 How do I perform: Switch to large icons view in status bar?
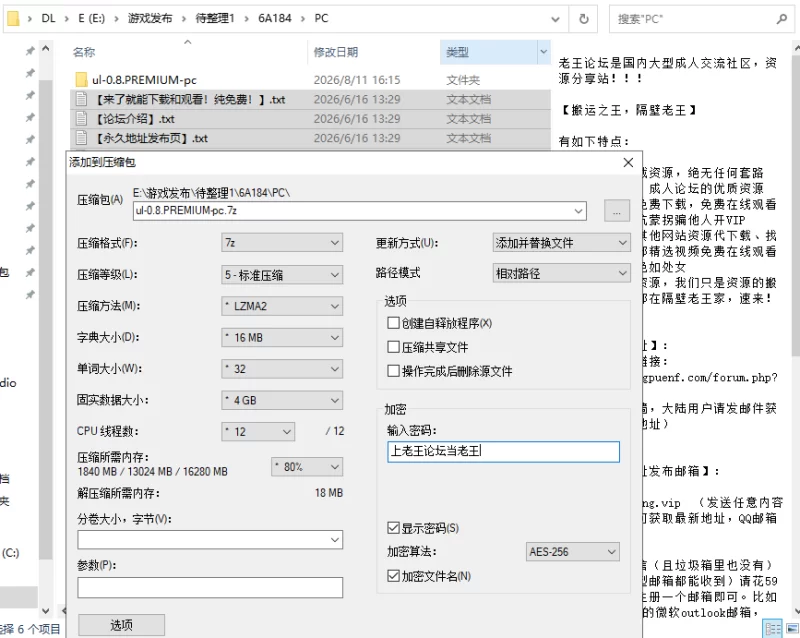pos(791,628)
